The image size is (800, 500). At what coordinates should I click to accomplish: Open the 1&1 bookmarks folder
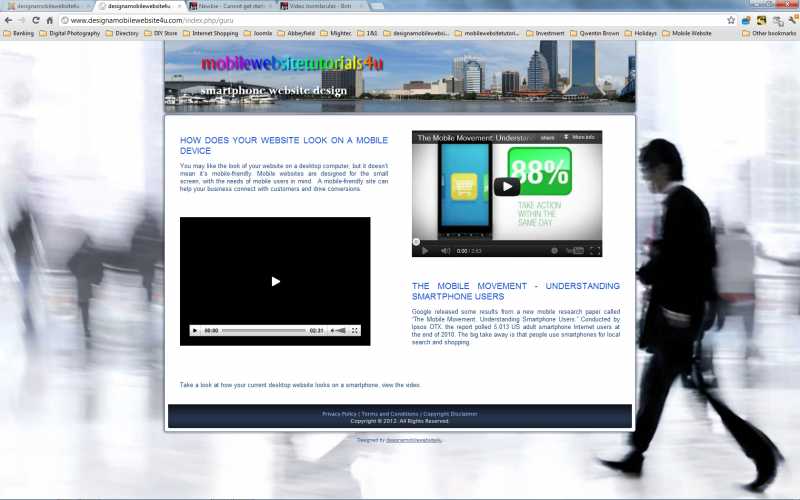367,33
